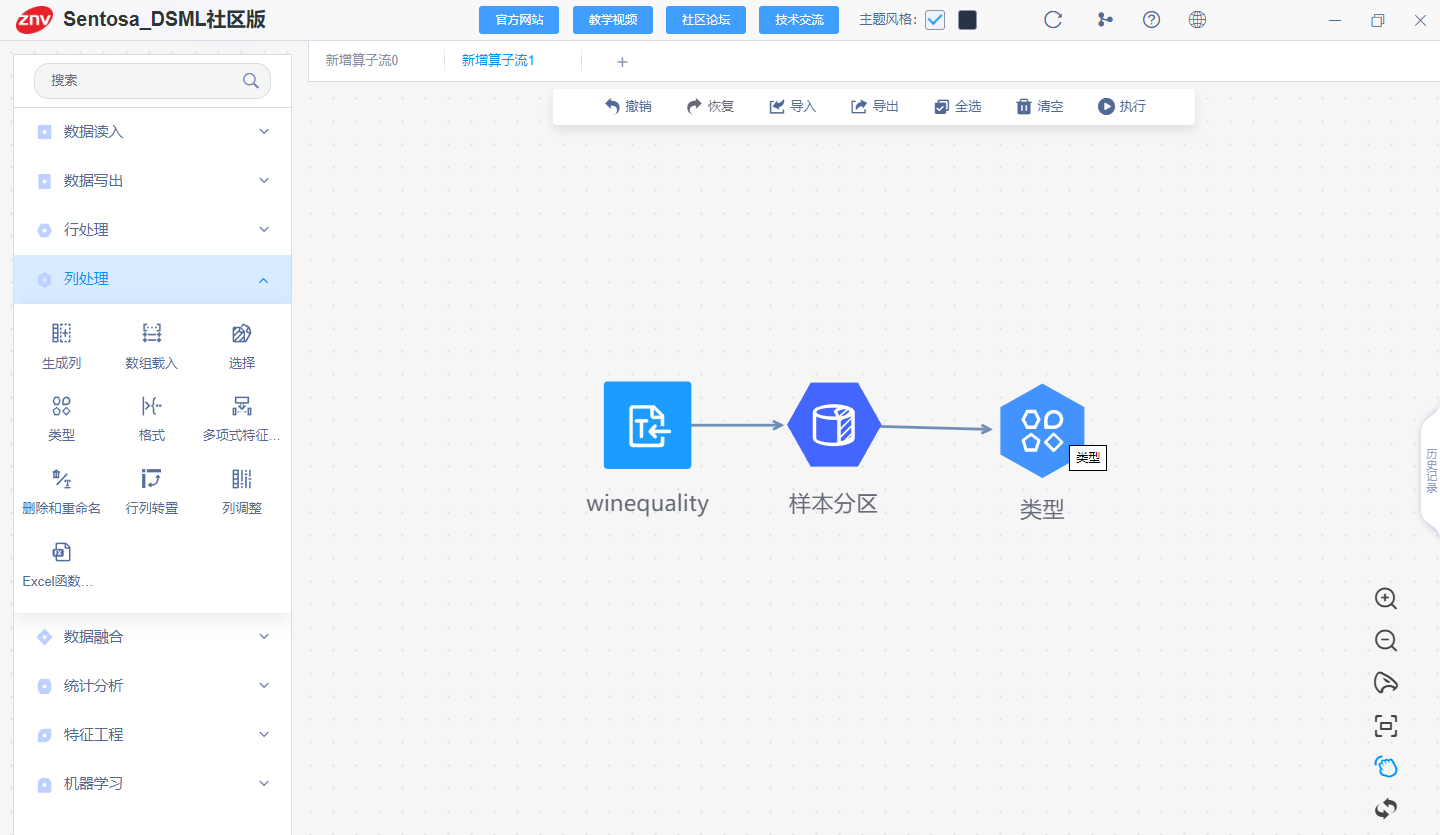1440x835 pixels.
Task: Select the 类型 node on canvas
Action: point(1042,431)
